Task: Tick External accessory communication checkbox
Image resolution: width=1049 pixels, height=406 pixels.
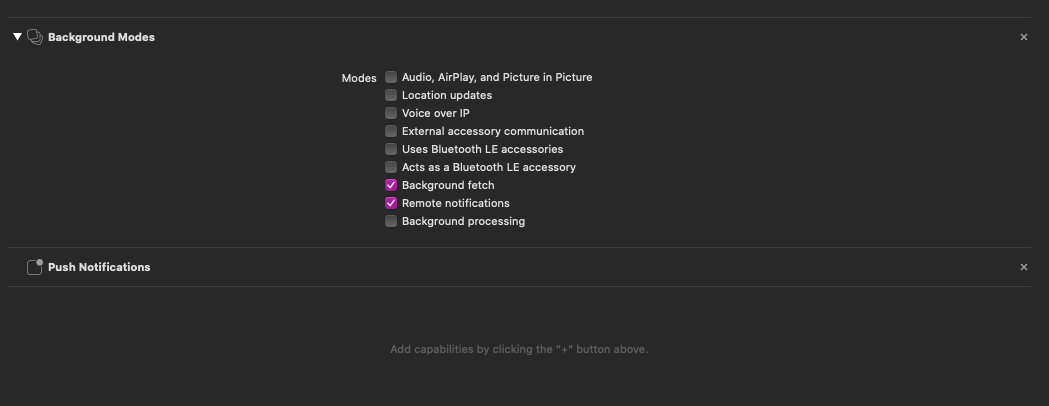Action: (x=391, y=131)
